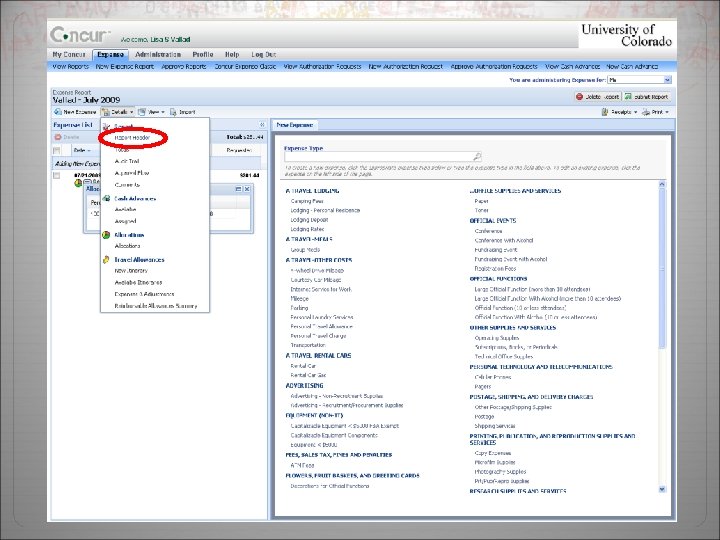Choose the Mileage expense type
This screenshot has width=720, height=540.
click(299, 299)
